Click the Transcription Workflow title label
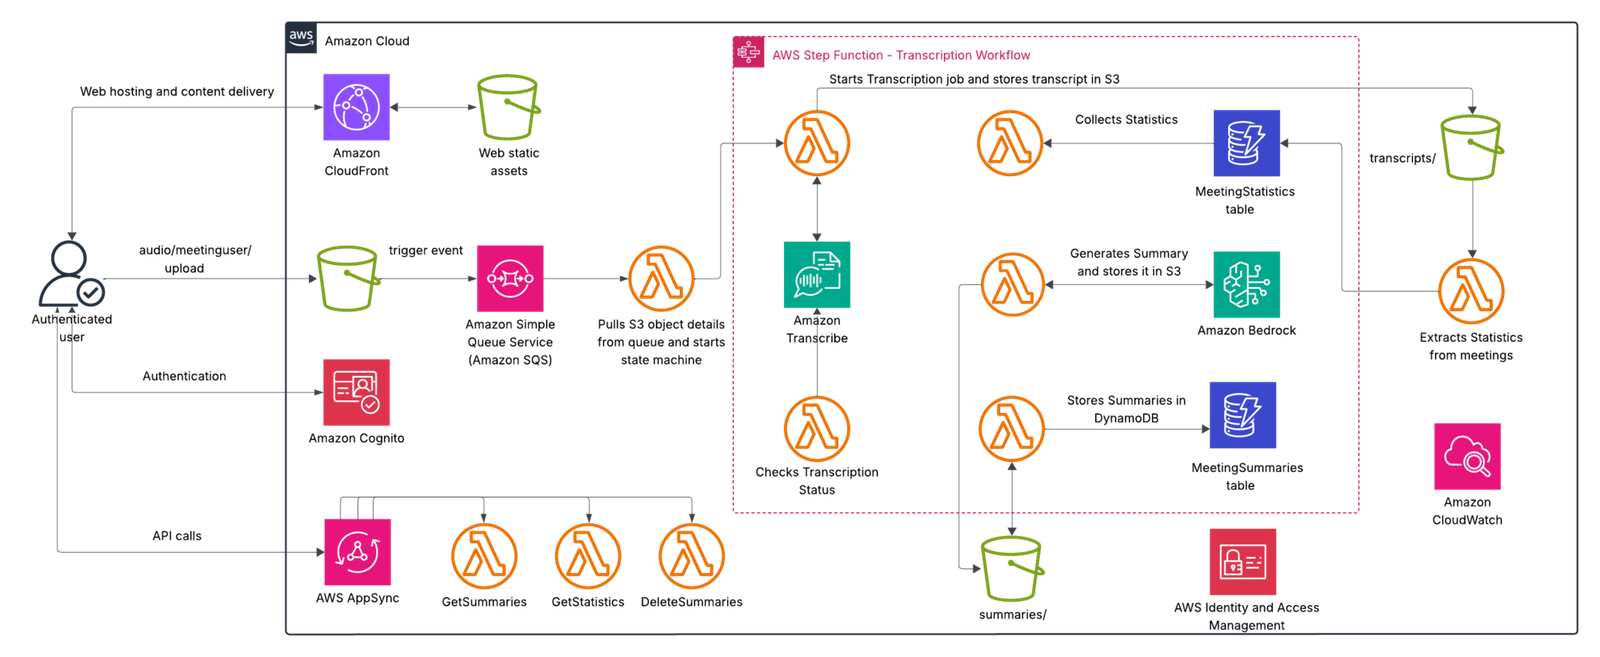The width and height of the screenshot is (1600, 657). (901, 55)
